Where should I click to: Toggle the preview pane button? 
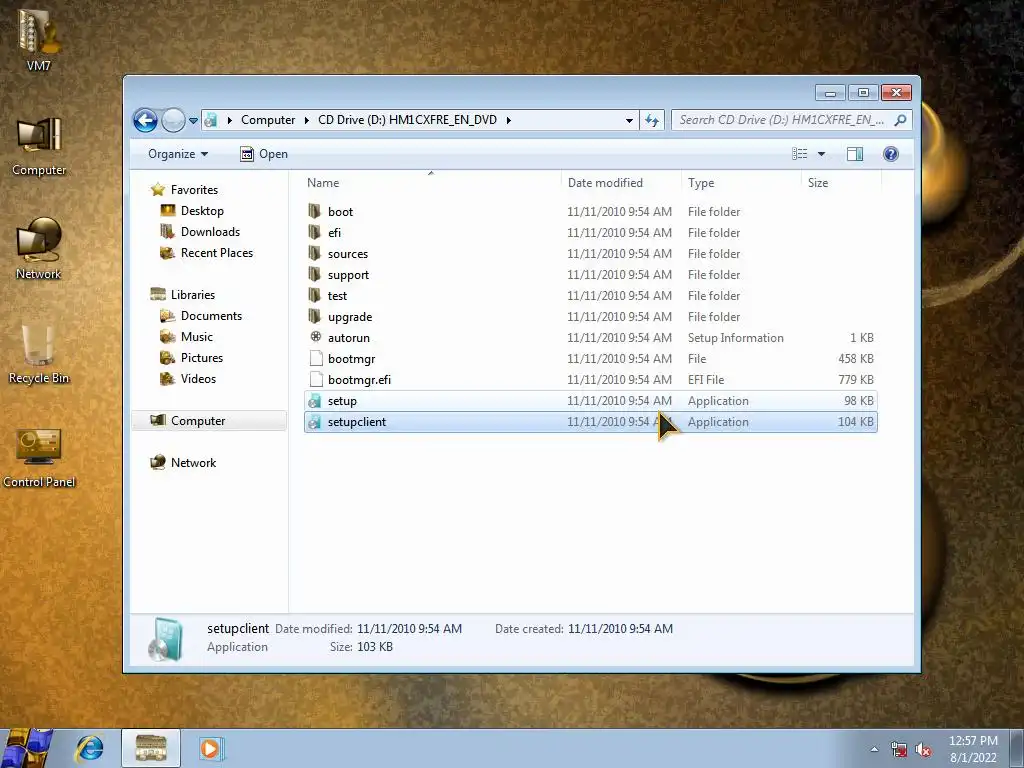click(x=854, y=154)
